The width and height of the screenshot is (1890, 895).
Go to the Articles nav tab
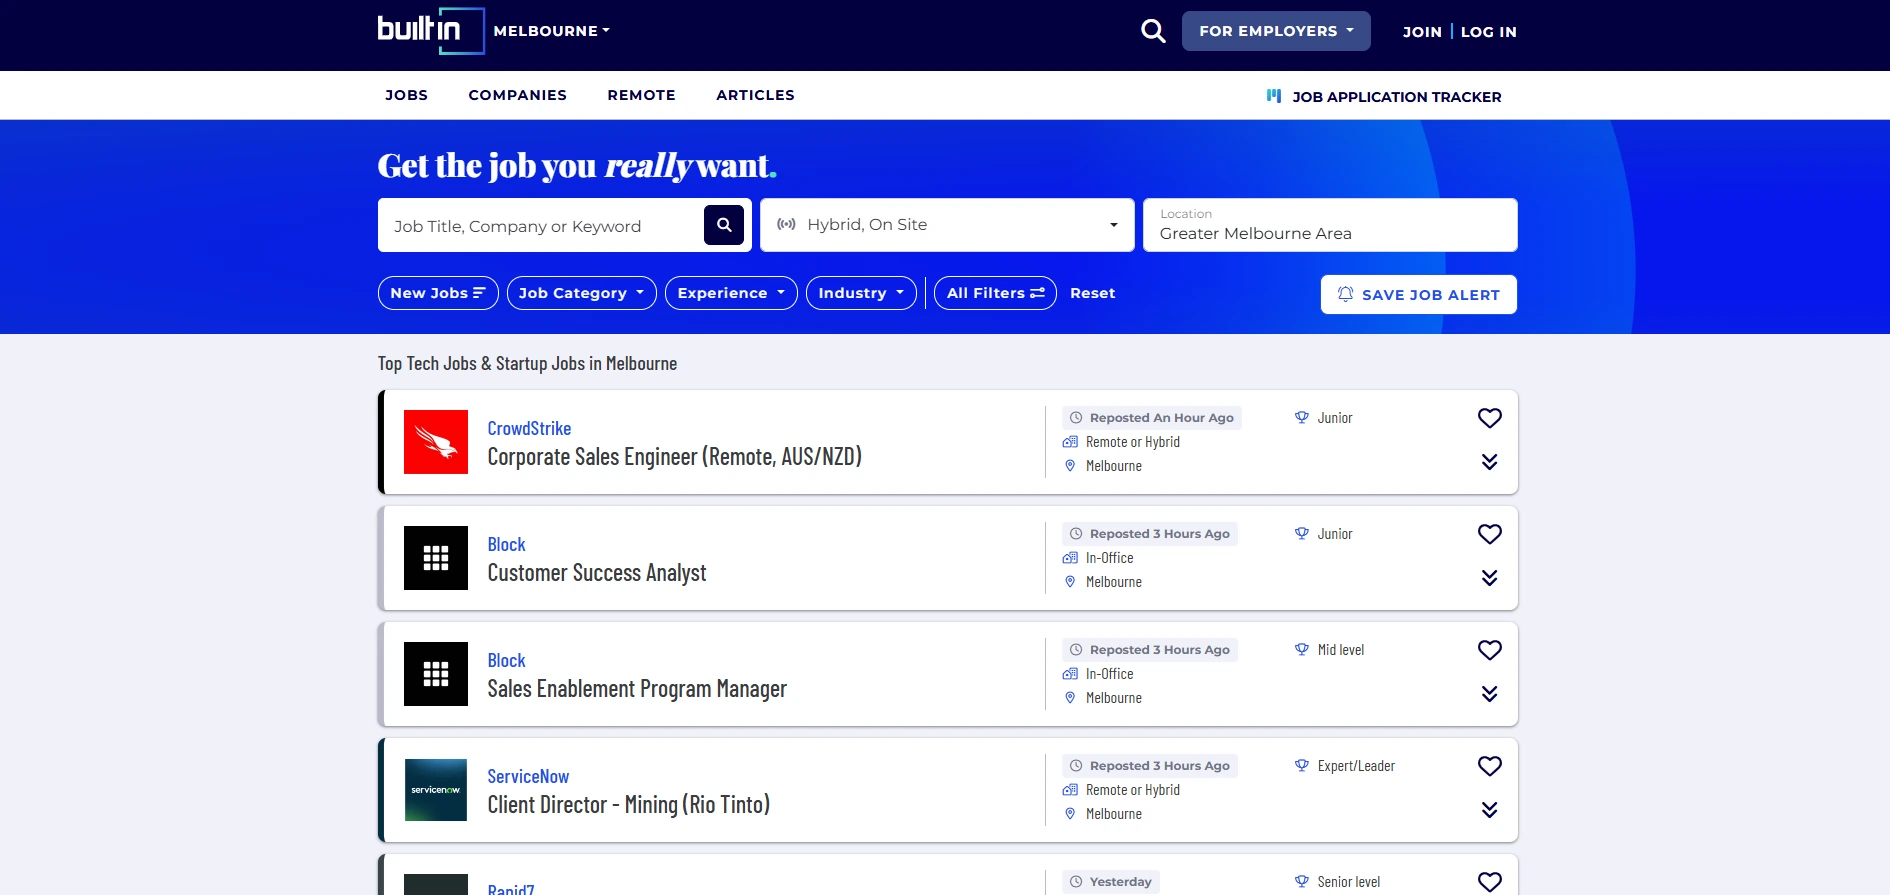755,95
